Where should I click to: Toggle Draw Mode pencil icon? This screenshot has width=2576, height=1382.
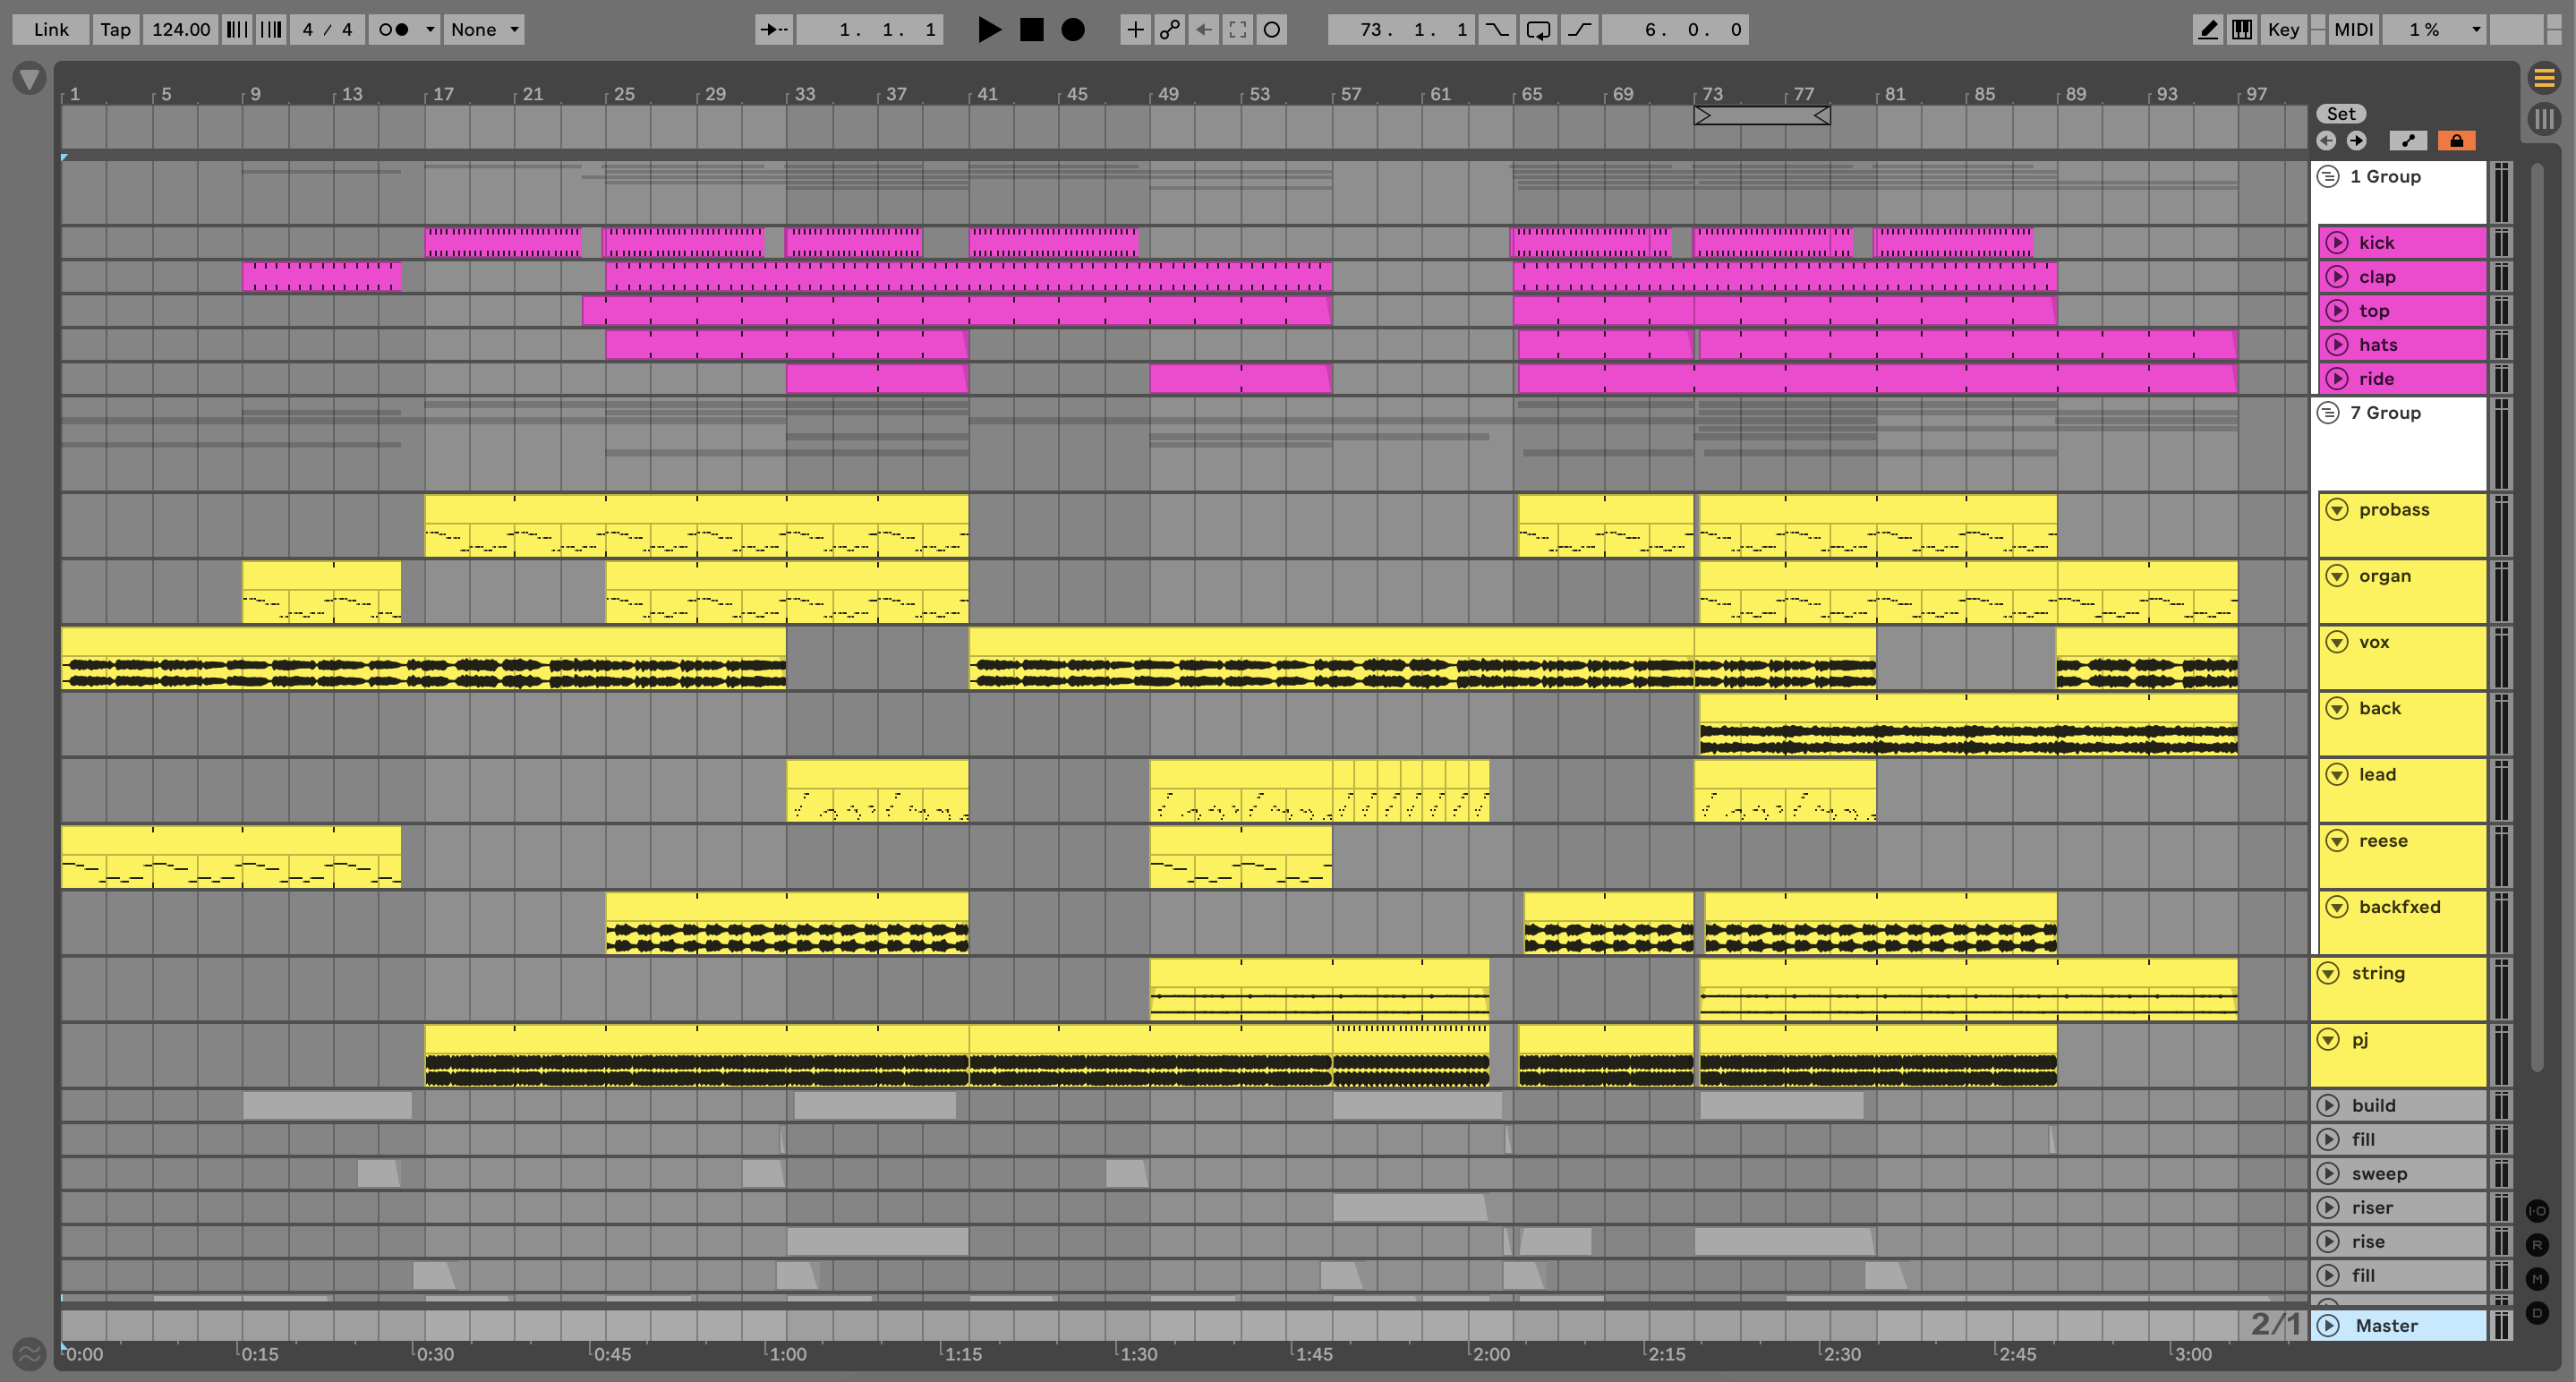[2207, 30]
